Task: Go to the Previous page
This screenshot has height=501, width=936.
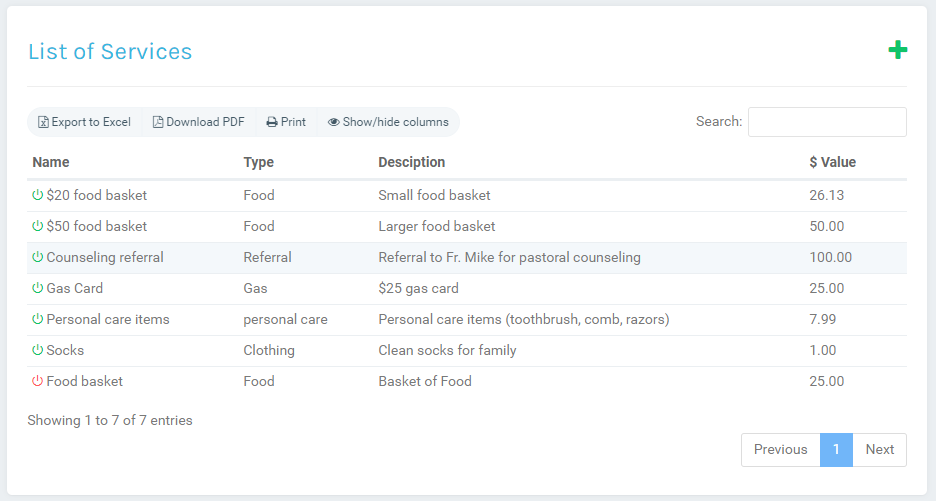Action: [780, 450]
